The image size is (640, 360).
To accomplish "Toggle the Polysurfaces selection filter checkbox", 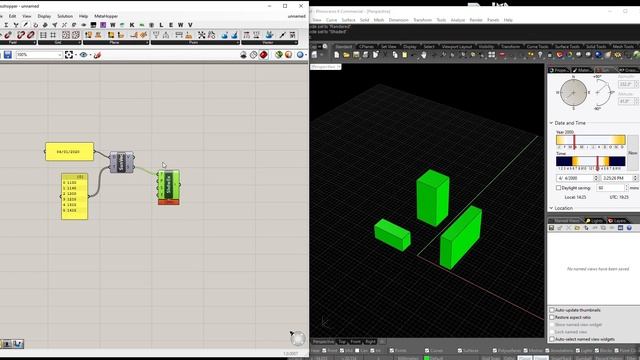I will (494, 351).
